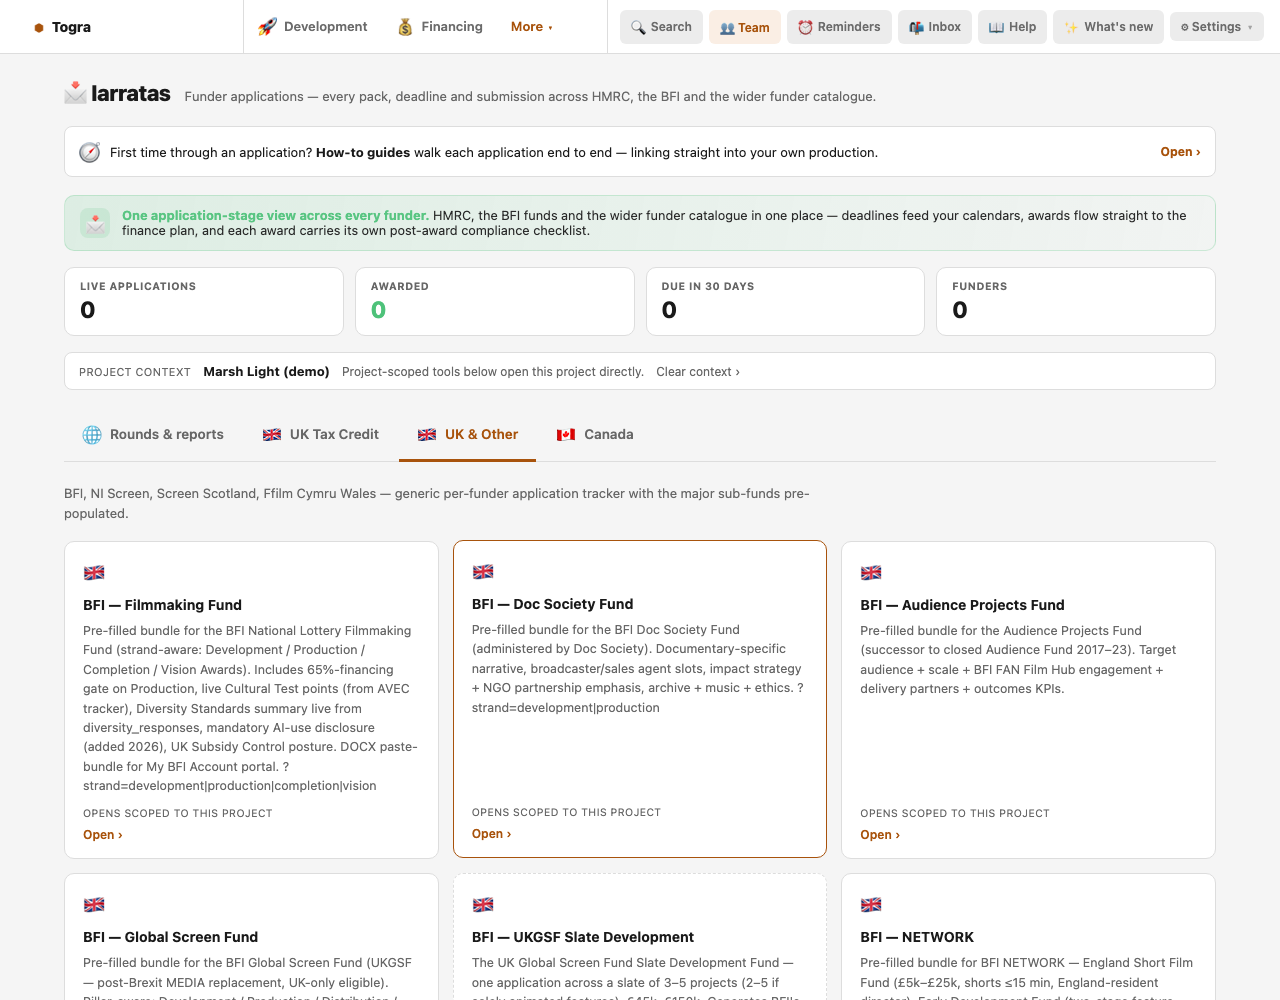Open the how-to guides banner link

1180,152
